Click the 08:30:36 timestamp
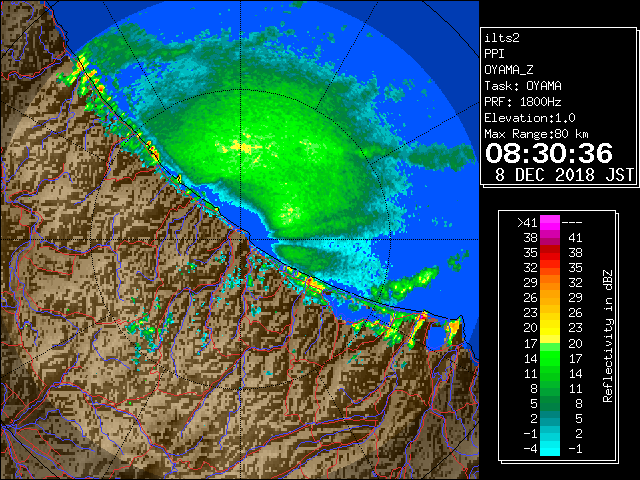 tap(549, 153)
